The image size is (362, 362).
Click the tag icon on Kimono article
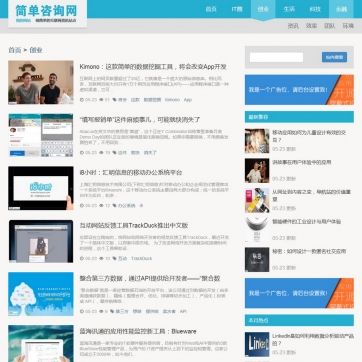[115, 100]
